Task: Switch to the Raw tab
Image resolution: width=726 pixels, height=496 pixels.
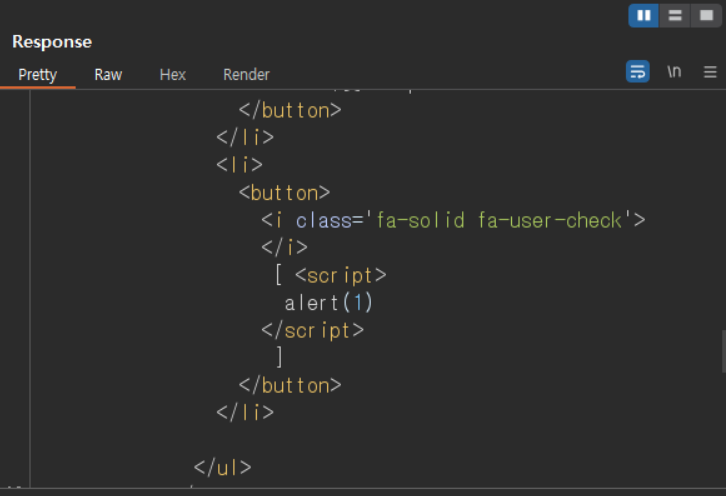Action: point(108,75)
